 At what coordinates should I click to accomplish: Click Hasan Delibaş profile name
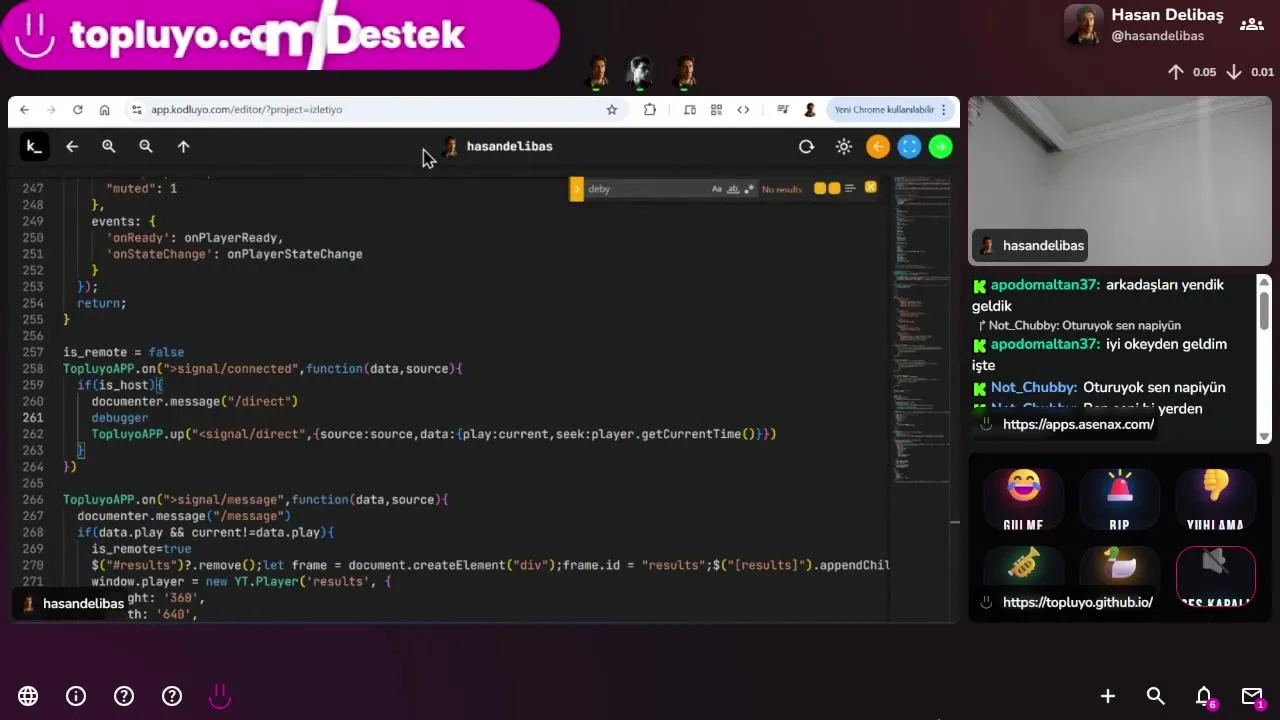(1167, 15)
